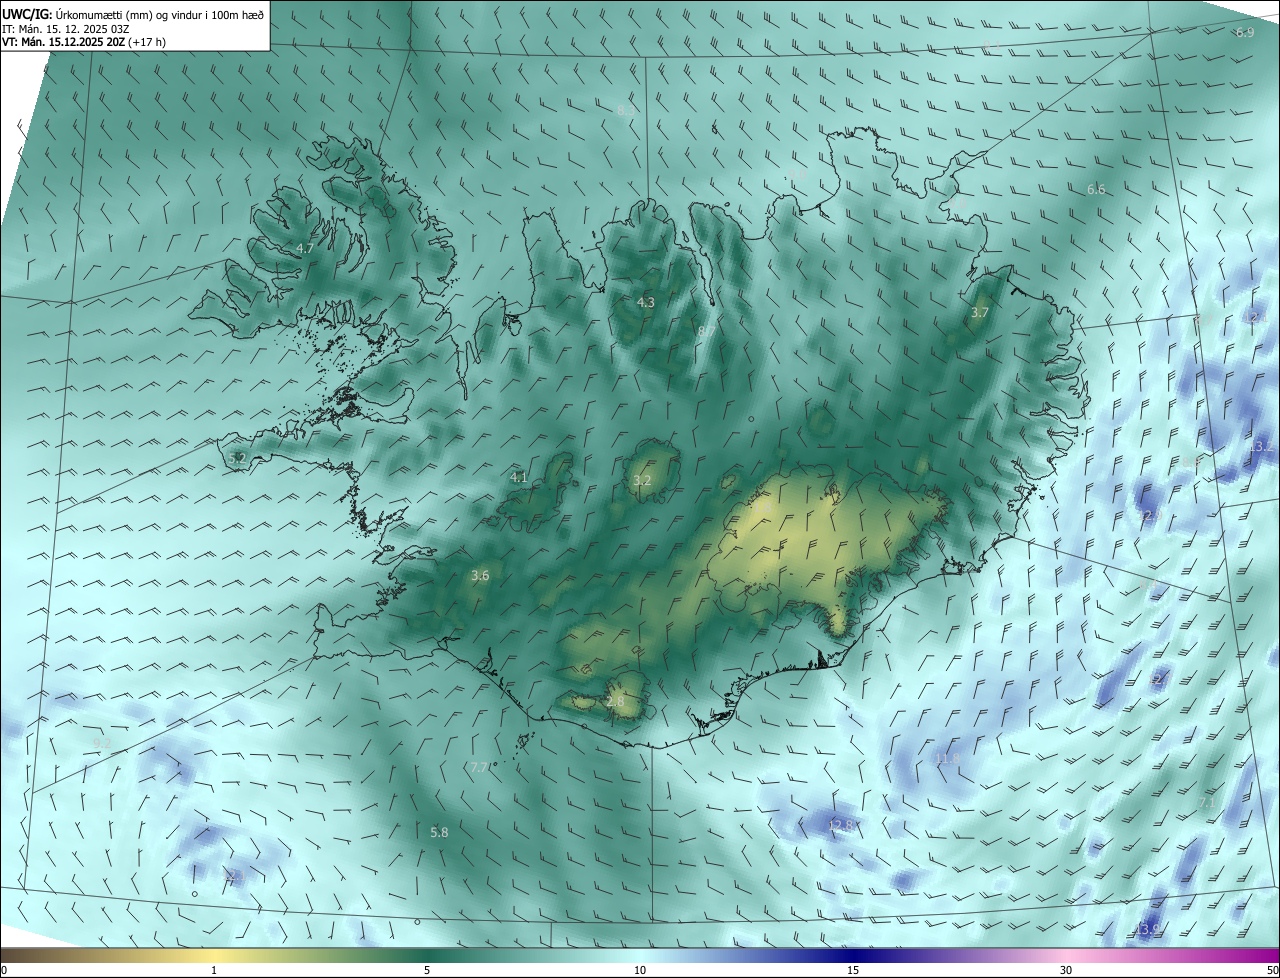1280x978 pixels.
Task: Click the title 'Úrkomumætti (mm) og vindur í 100m hæð'
Action: (160, 14)
